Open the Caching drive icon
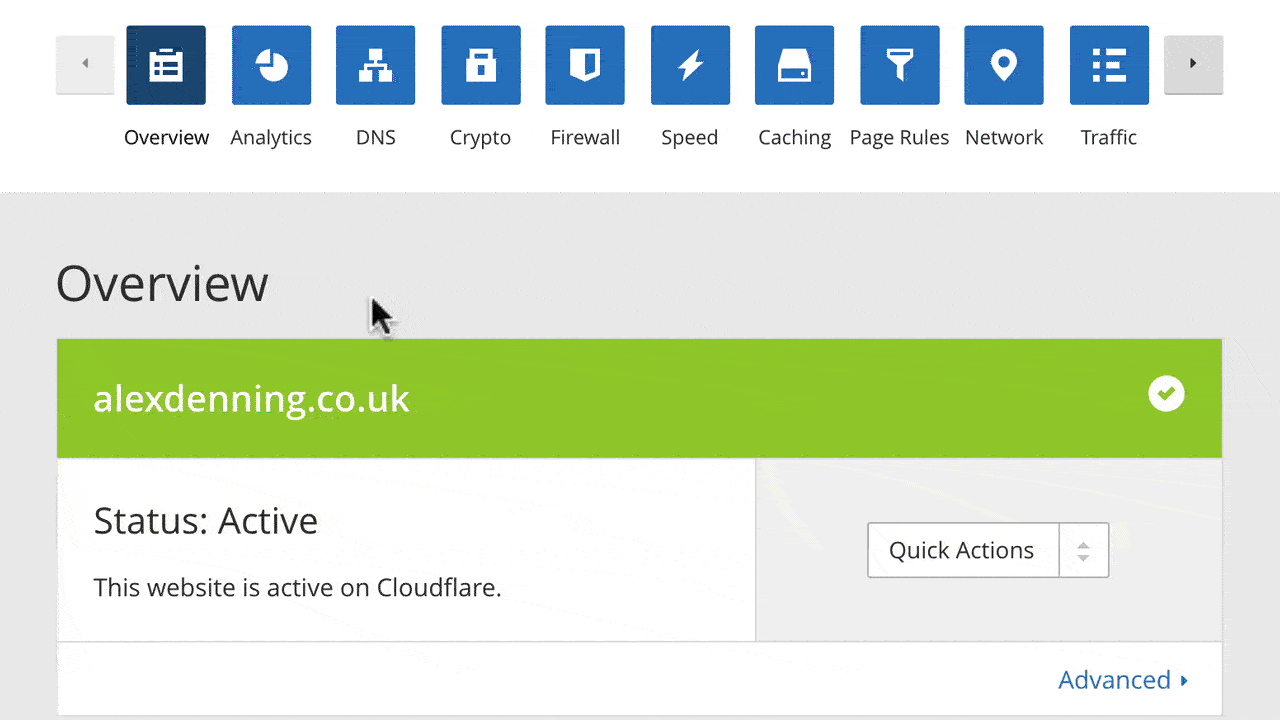This screenshot has width=1280, height=720. (794, 65)
